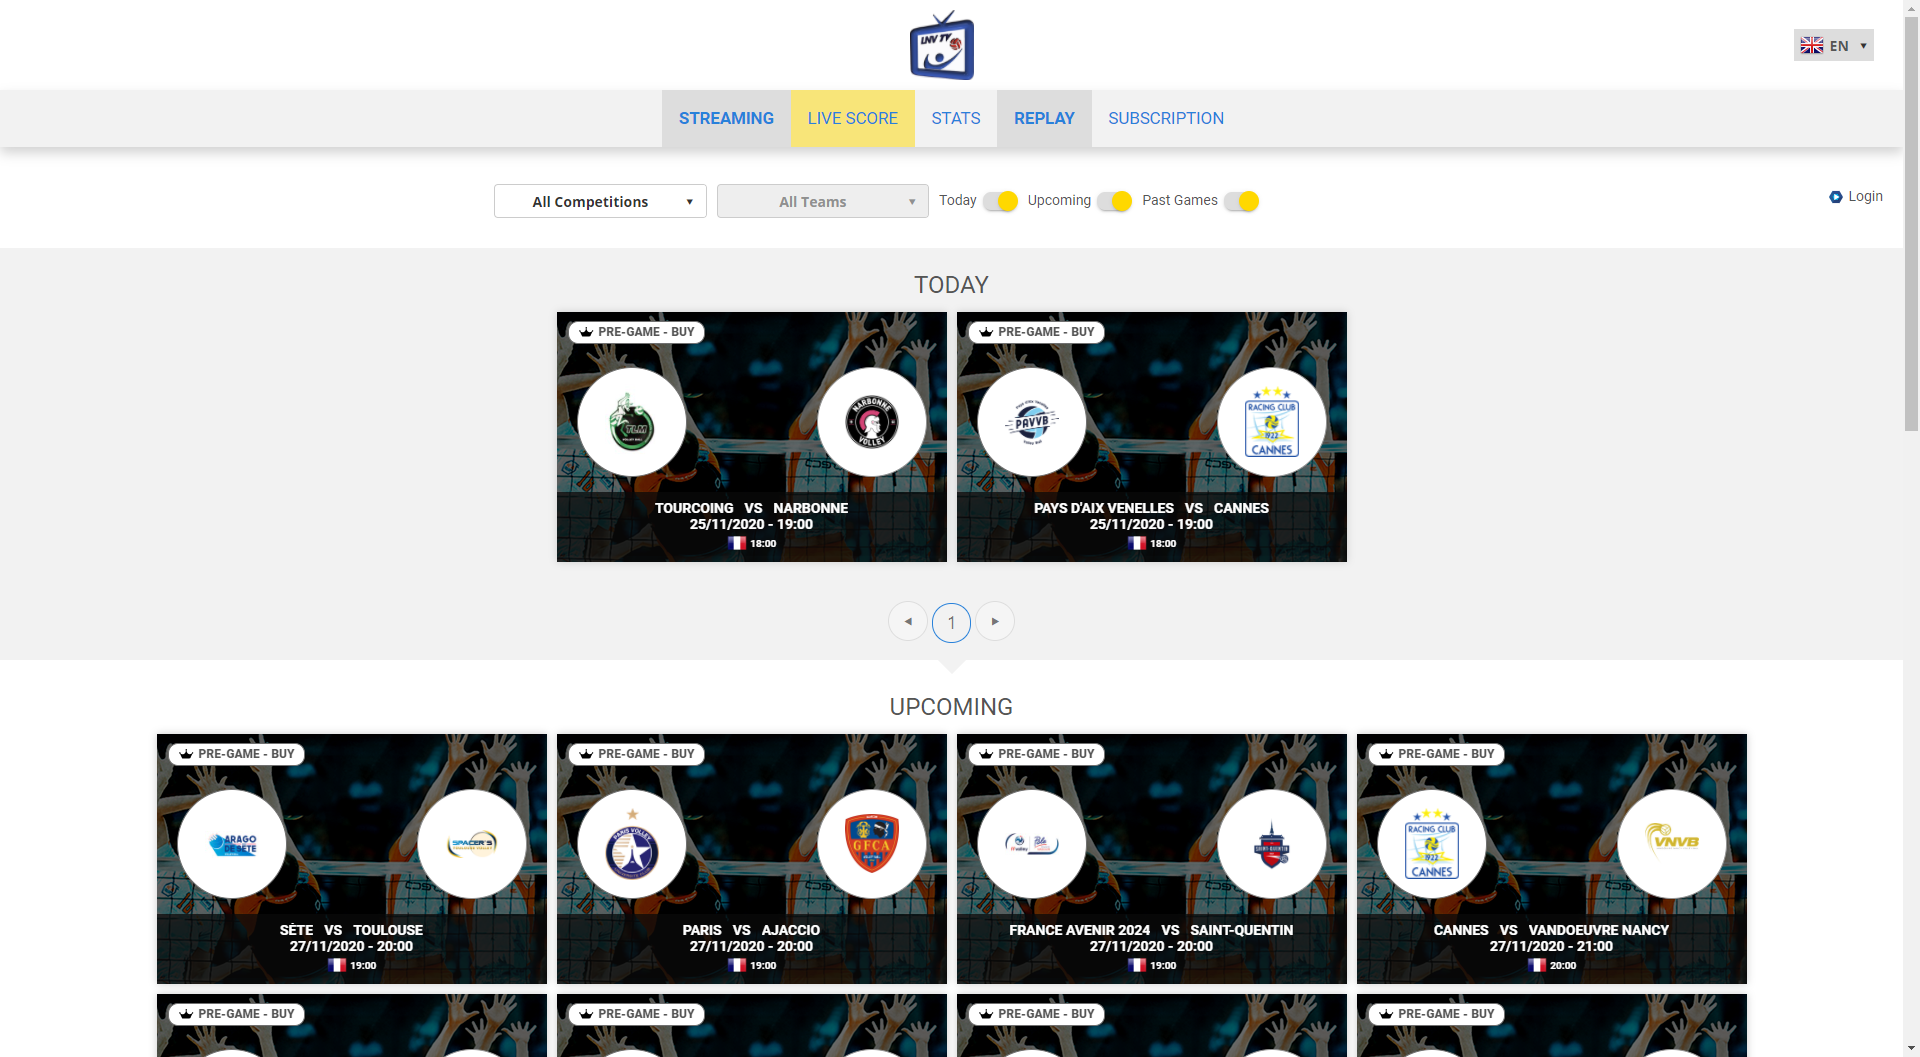Screen dimensions: 1920x1057
Task: Click PRE-GAME - BUY on France Avenir vs Saint-Quentin
Action: [1037, 754]
